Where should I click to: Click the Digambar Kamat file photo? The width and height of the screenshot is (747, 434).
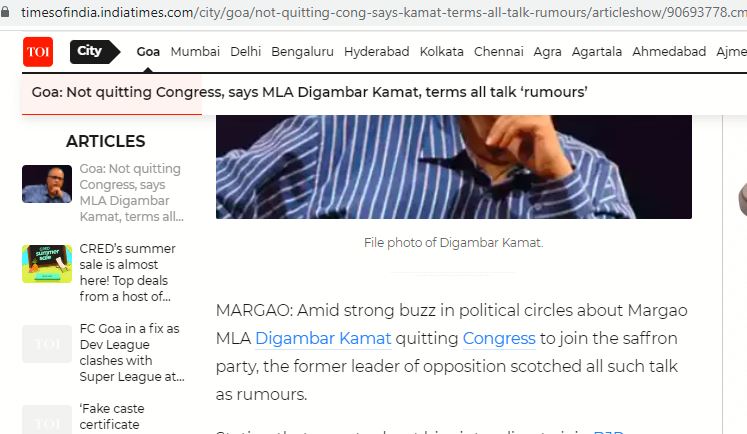[454, 167]
